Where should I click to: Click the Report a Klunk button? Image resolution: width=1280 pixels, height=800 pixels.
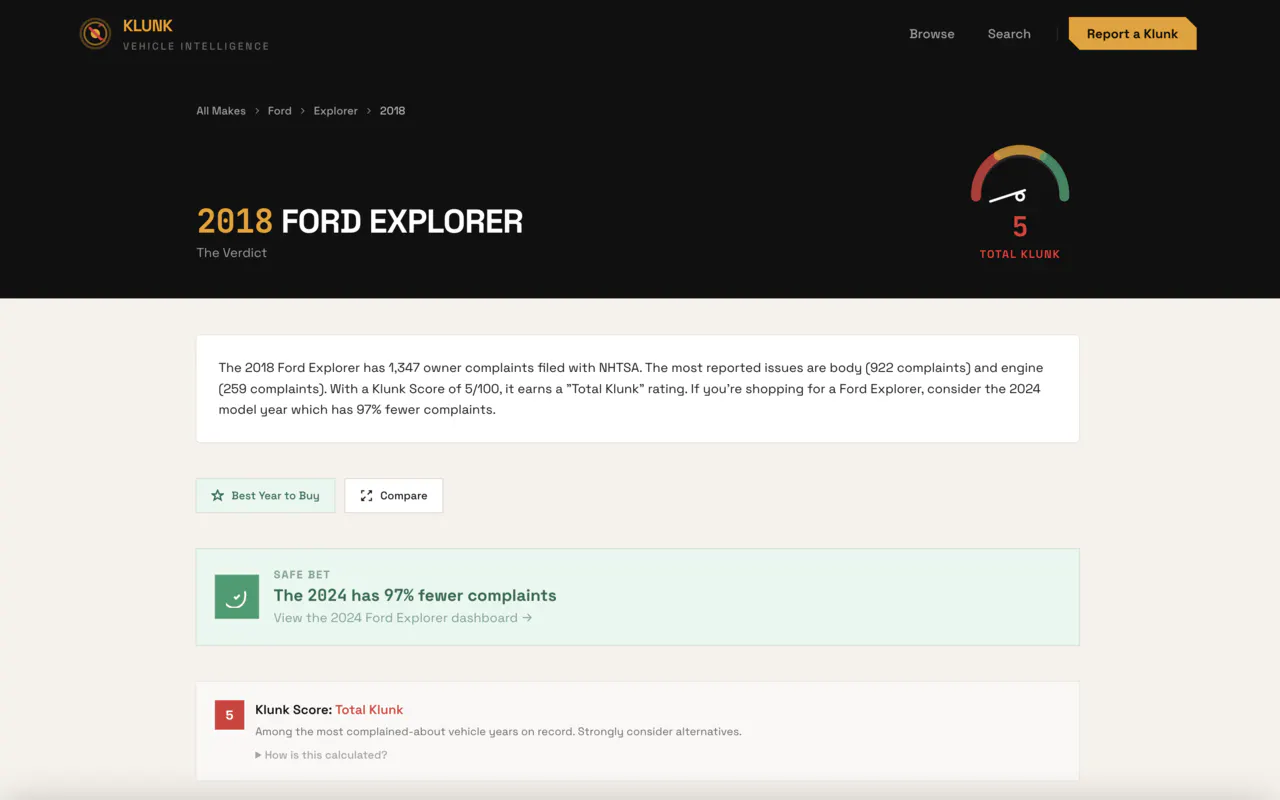[1132, 34]
